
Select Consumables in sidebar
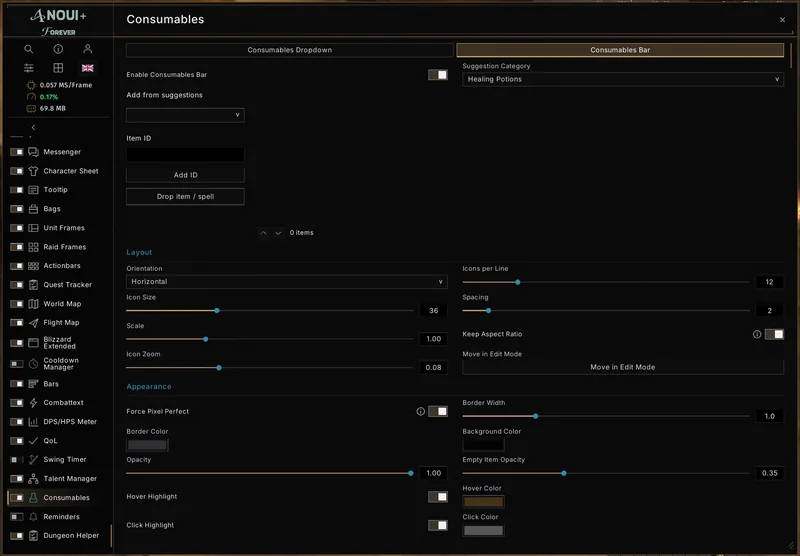click(x=66, y=498)
